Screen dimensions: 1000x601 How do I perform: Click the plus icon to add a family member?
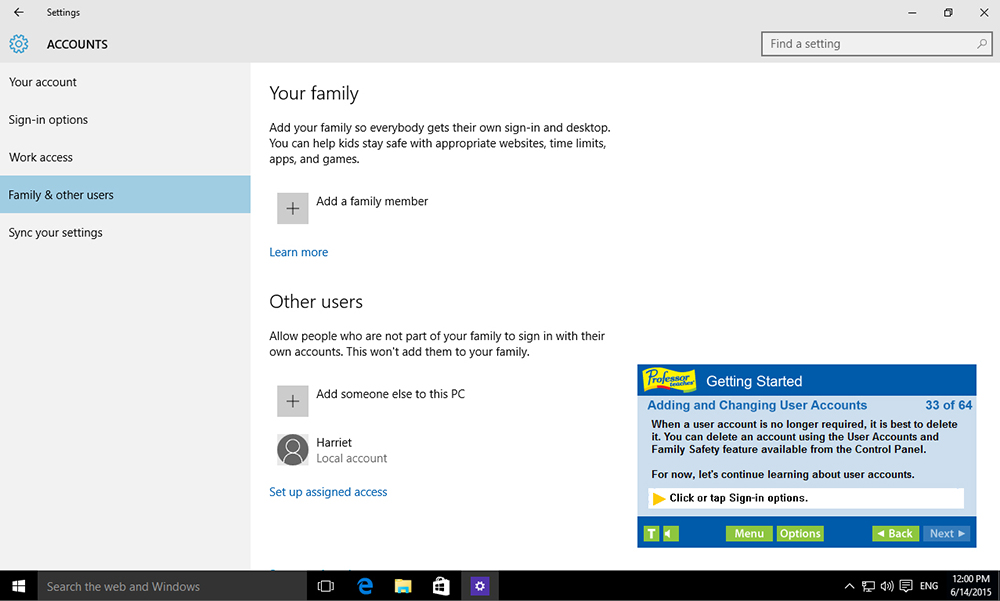(291, 208)
